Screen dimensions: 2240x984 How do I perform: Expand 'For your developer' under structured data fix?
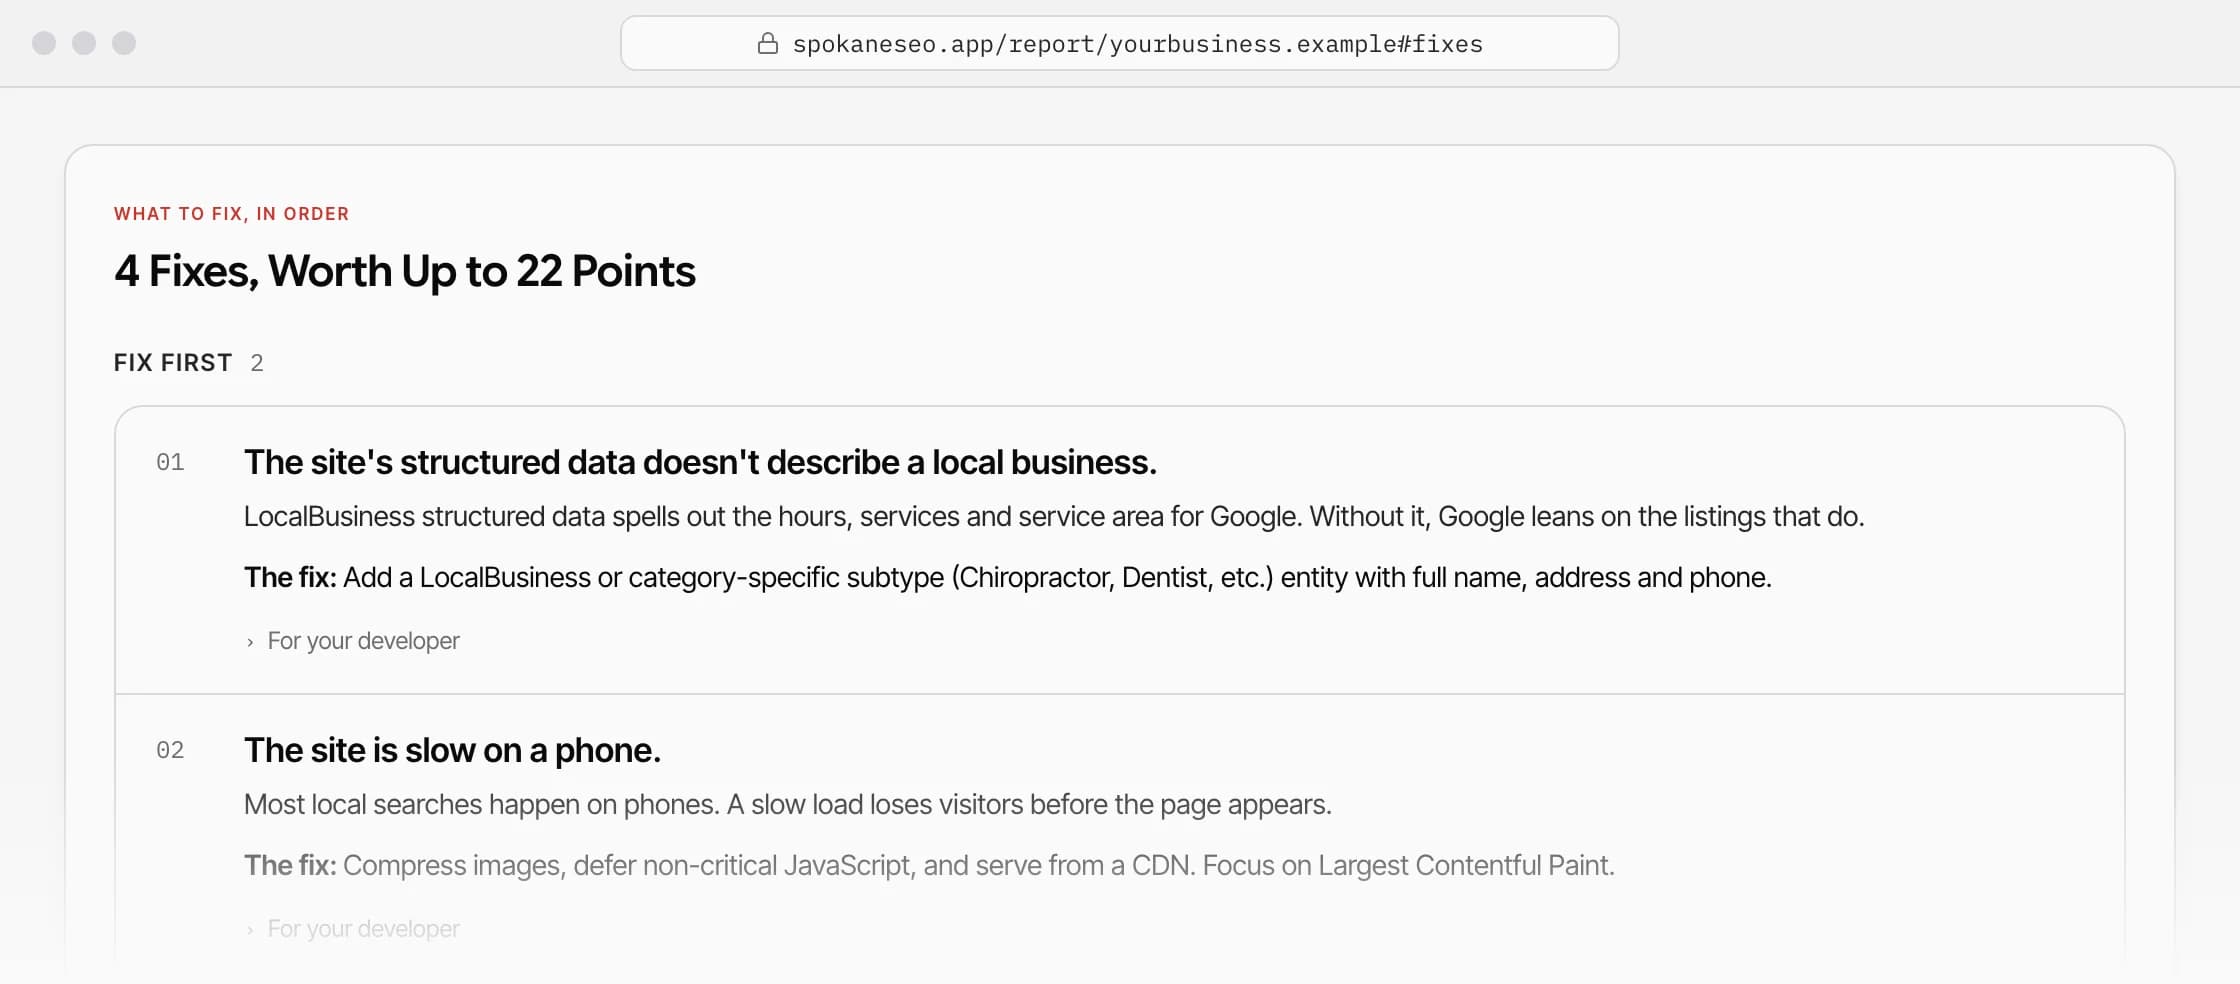tap(353, 641)
